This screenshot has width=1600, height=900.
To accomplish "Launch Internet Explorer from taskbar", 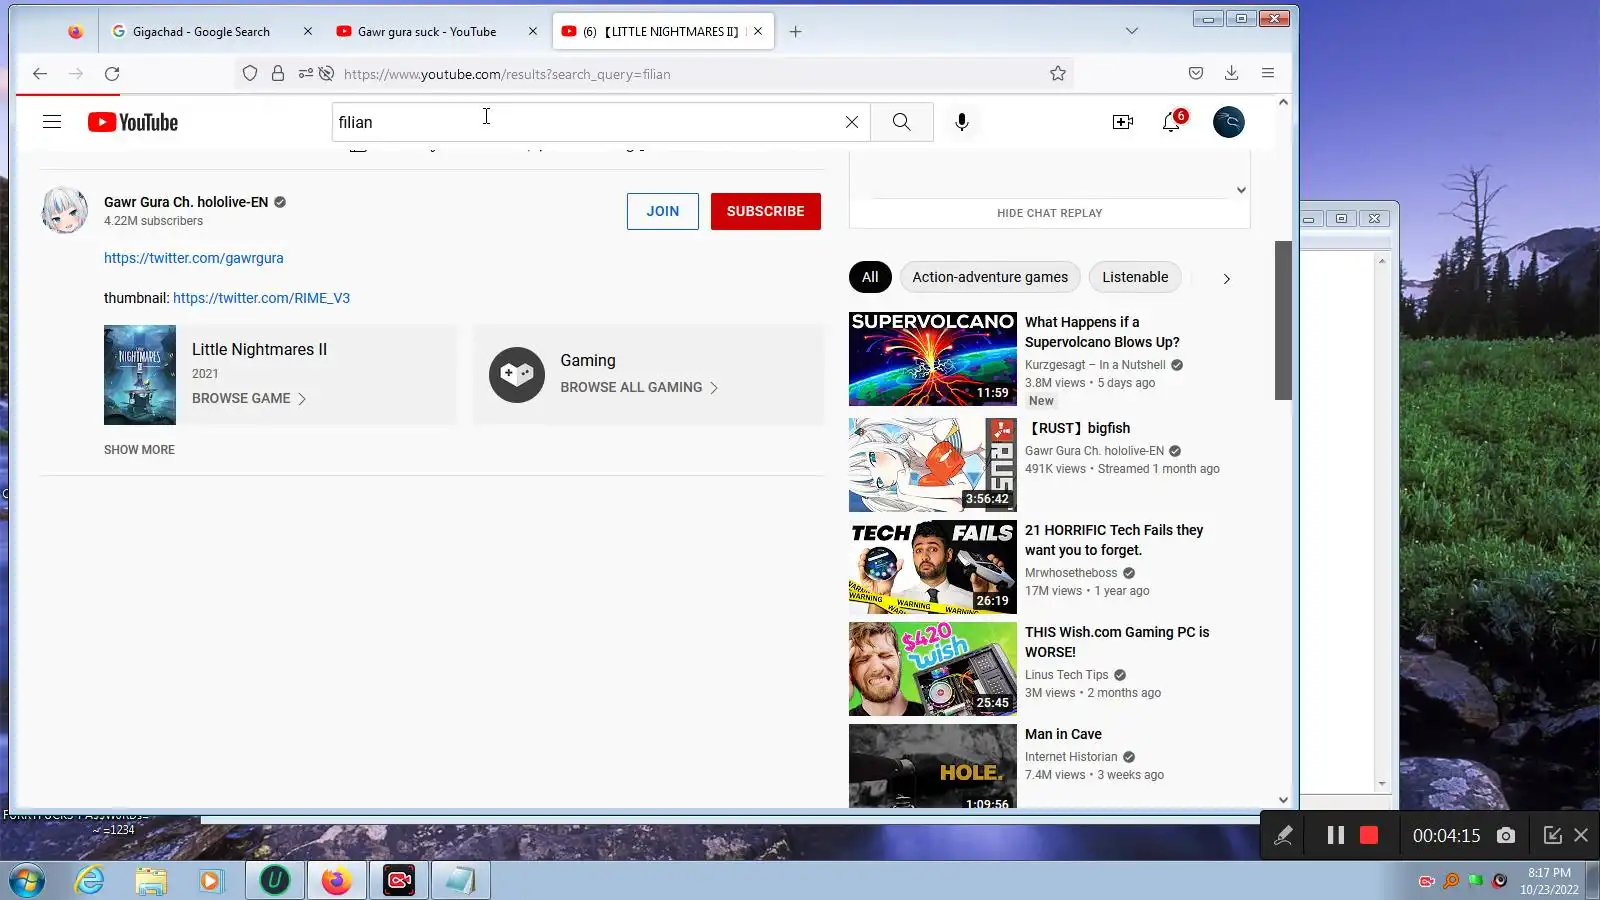I will coord(90,881).
